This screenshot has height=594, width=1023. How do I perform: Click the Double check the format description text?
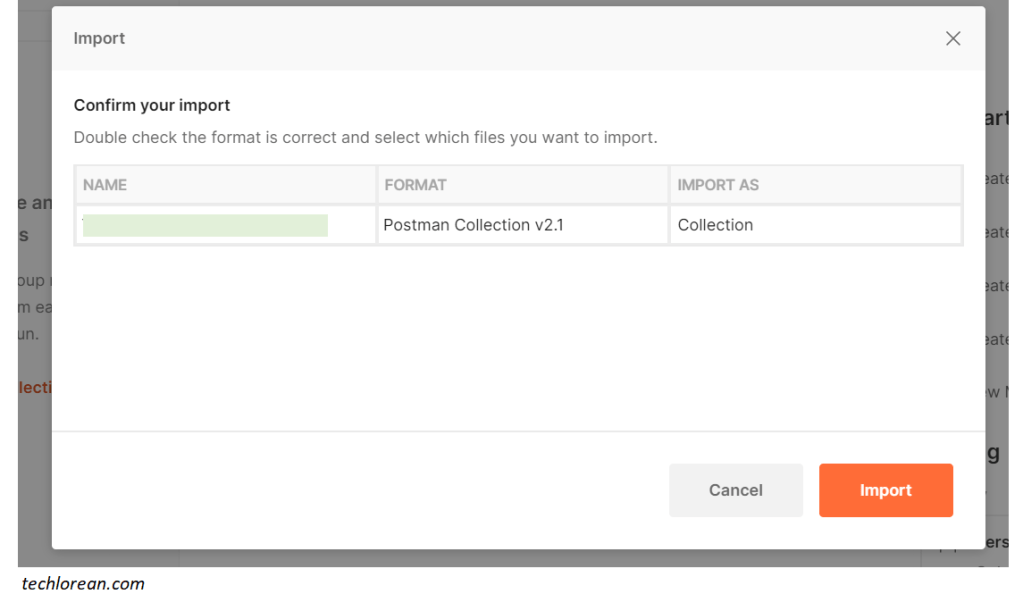click(x=365, y=137)
